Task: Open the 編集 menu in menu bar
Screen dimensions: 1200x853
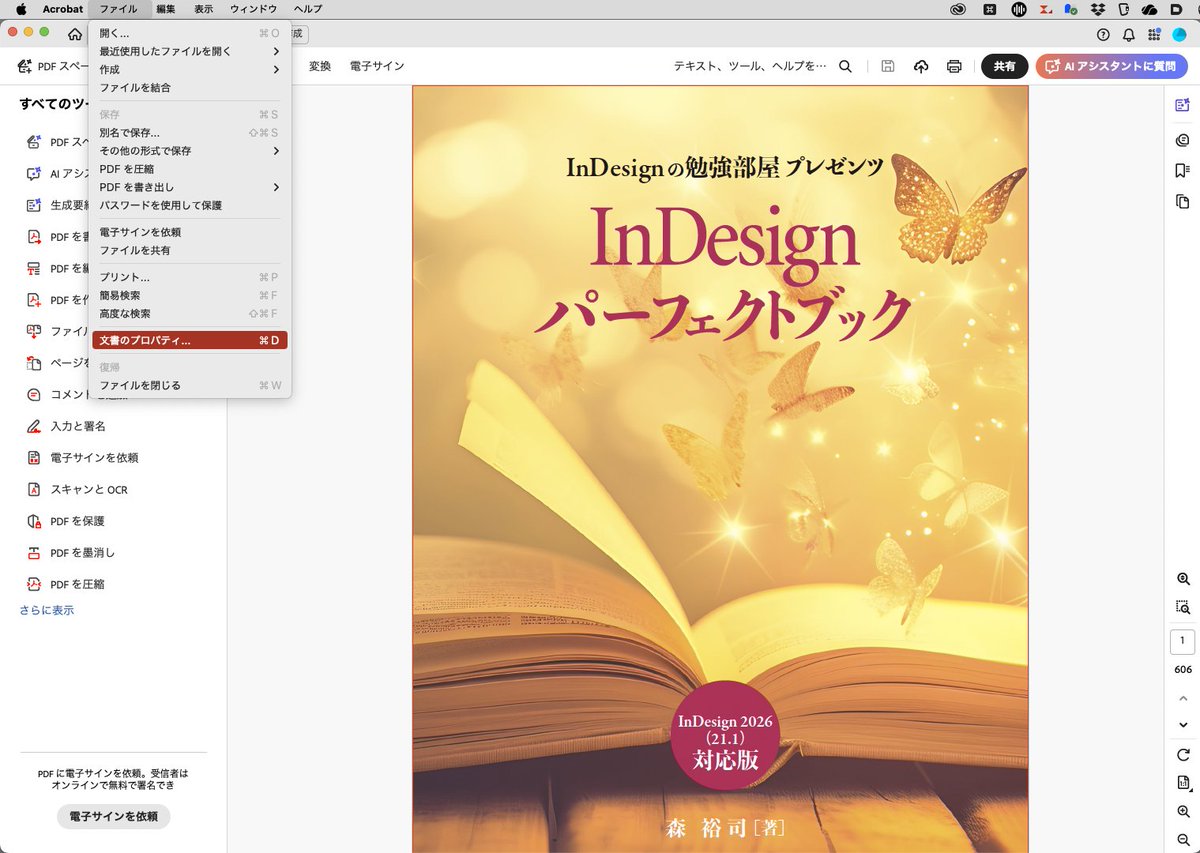Action: 166,9
